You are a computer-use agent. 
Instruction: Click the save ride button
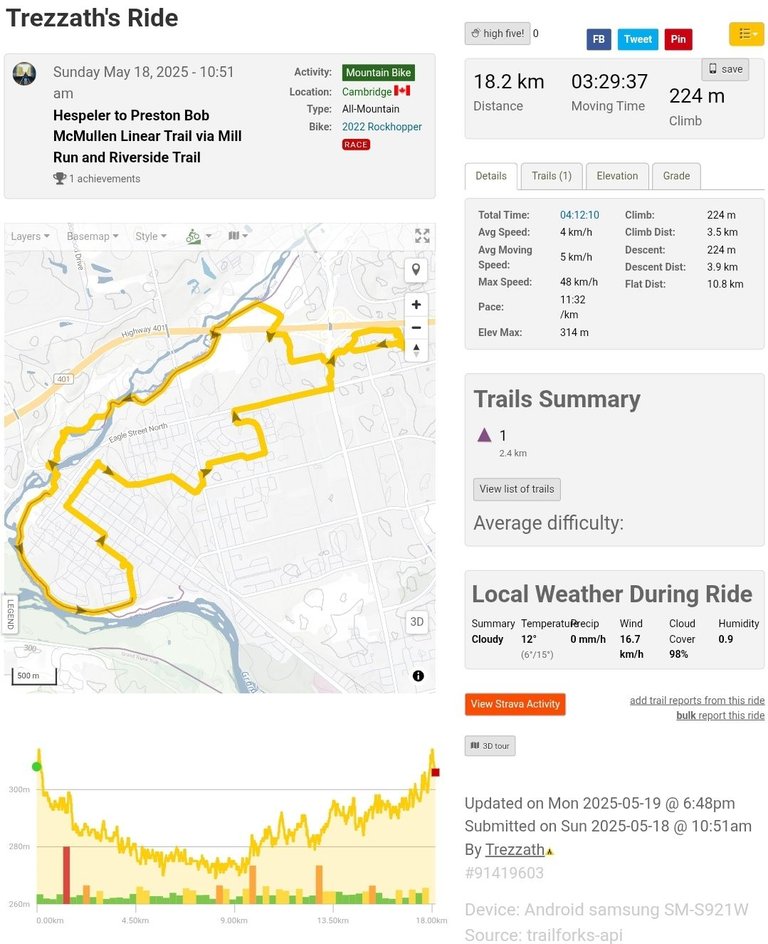tap(725, 69)
